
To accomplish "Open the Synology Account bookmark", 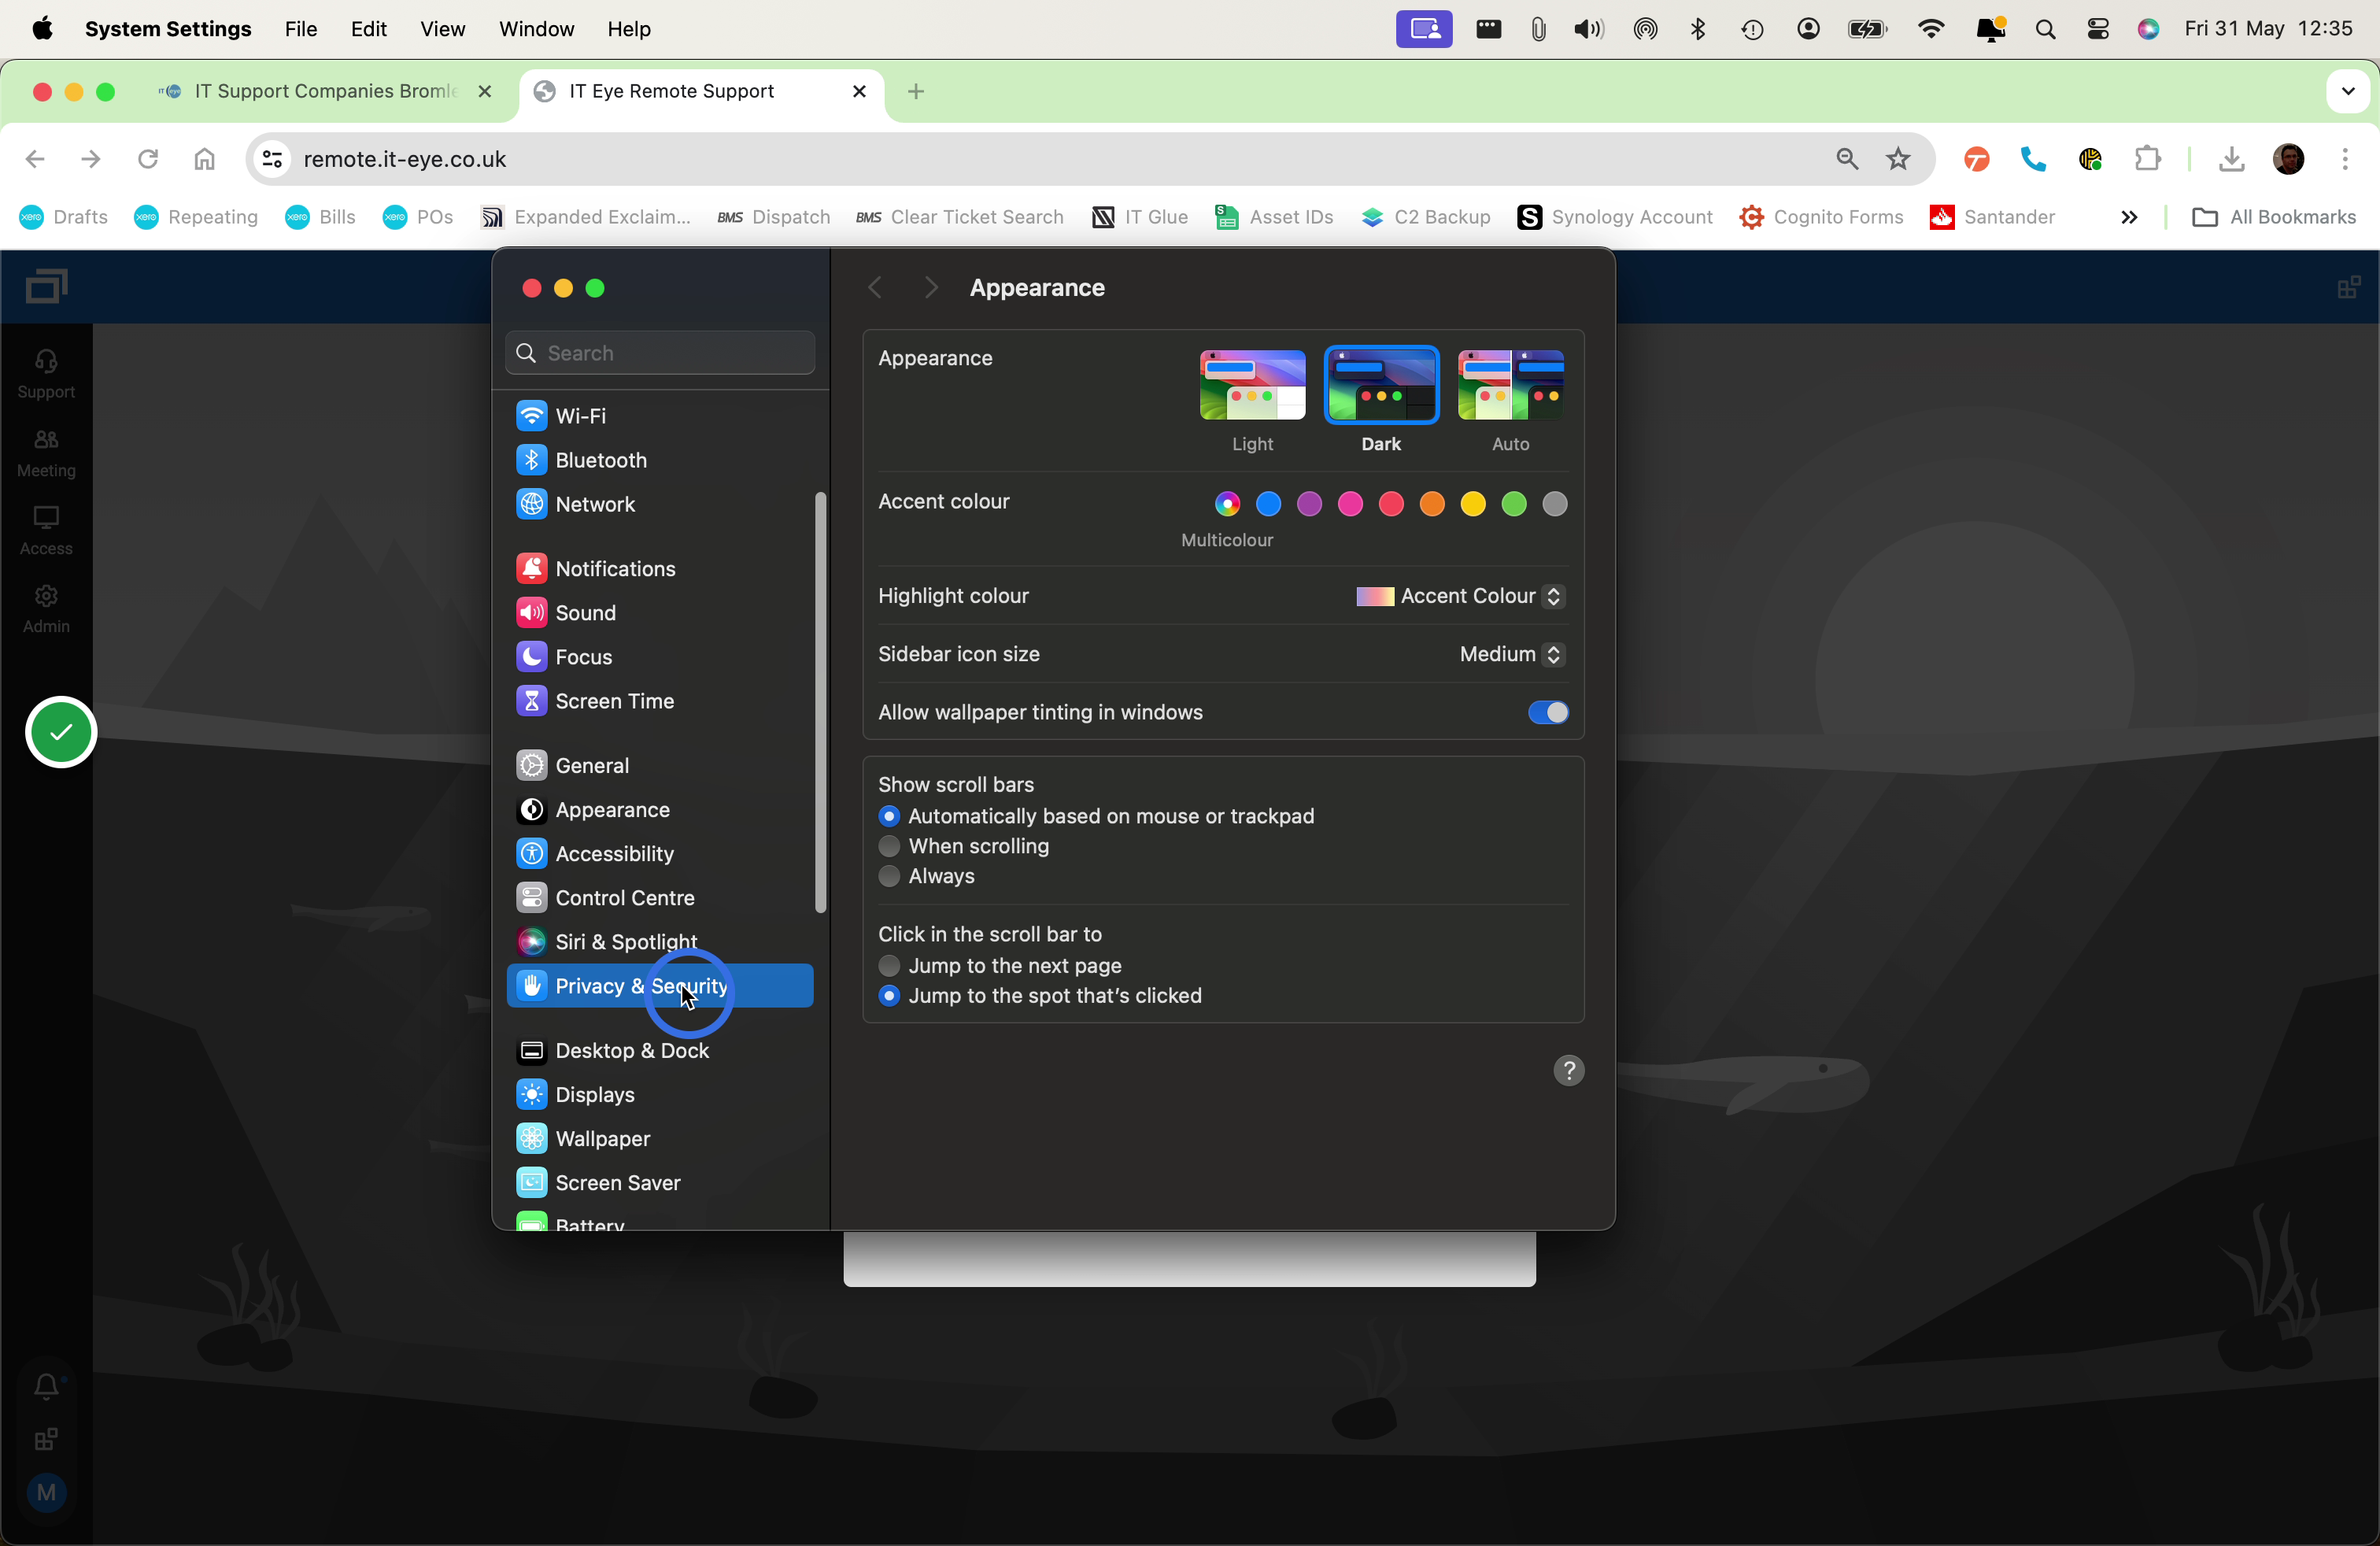I will [x=1614, y=217].
